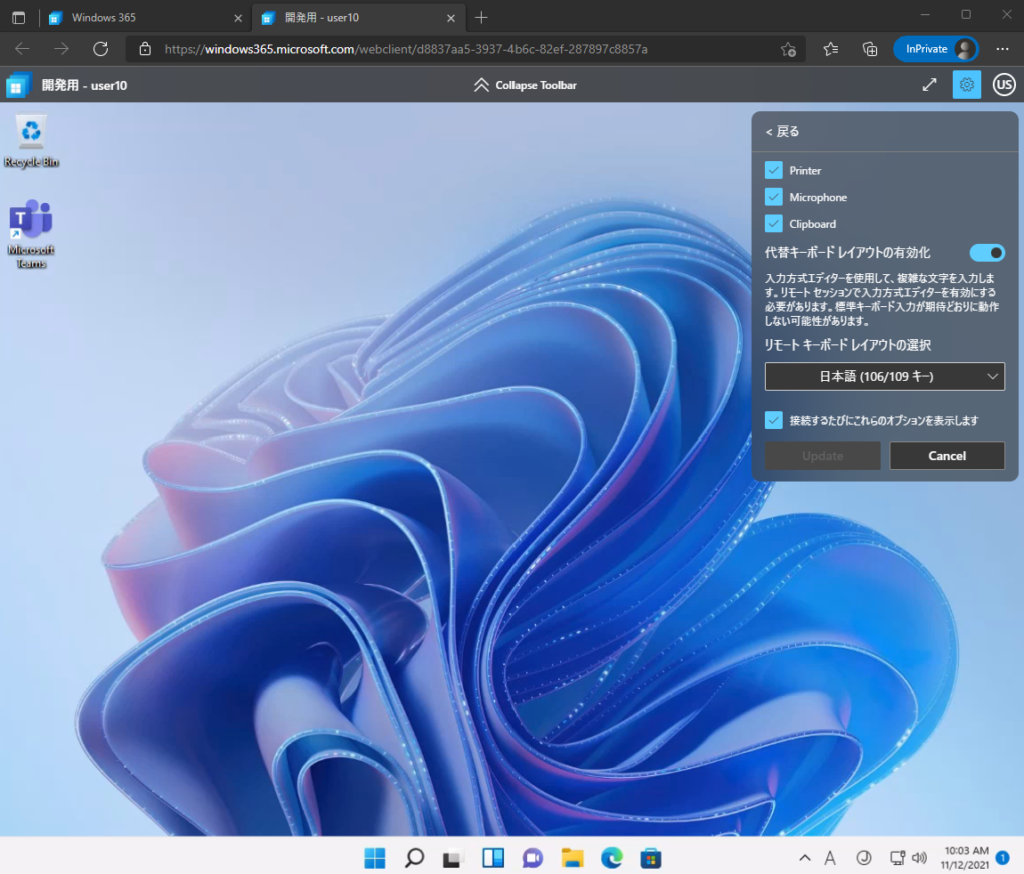Image resolution: width=1024 pixels, height=874 pixels.
Task: Click the browser Back arrow
Action: click(22, 49)
